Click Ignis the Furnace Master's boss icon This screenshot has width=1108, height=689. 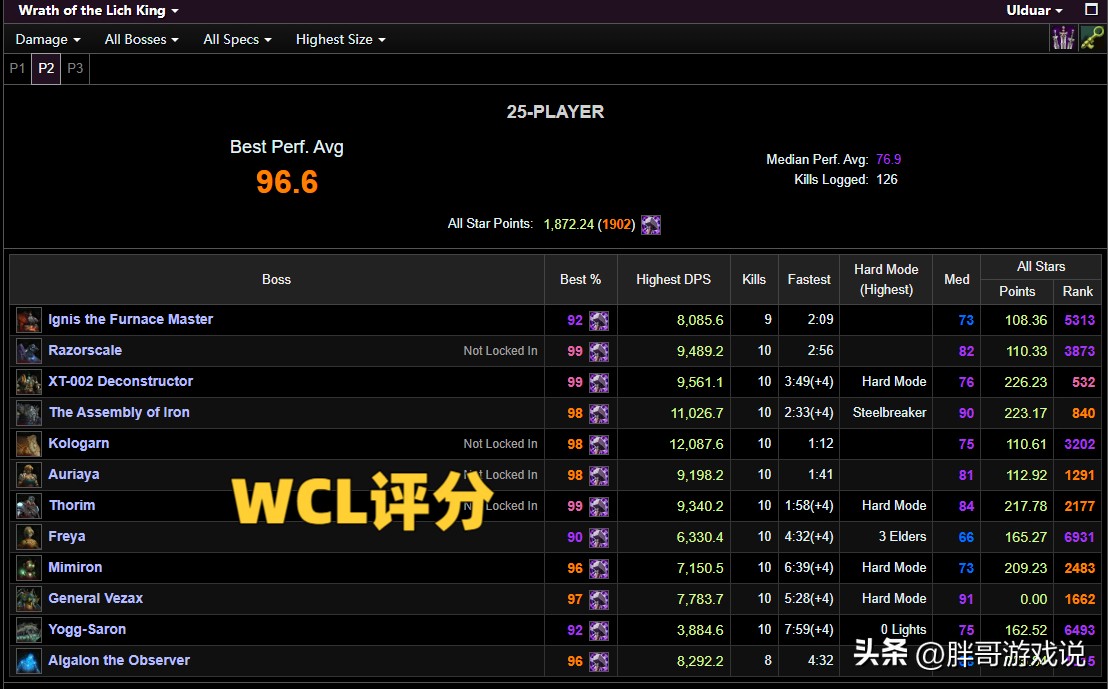(27, 319)
